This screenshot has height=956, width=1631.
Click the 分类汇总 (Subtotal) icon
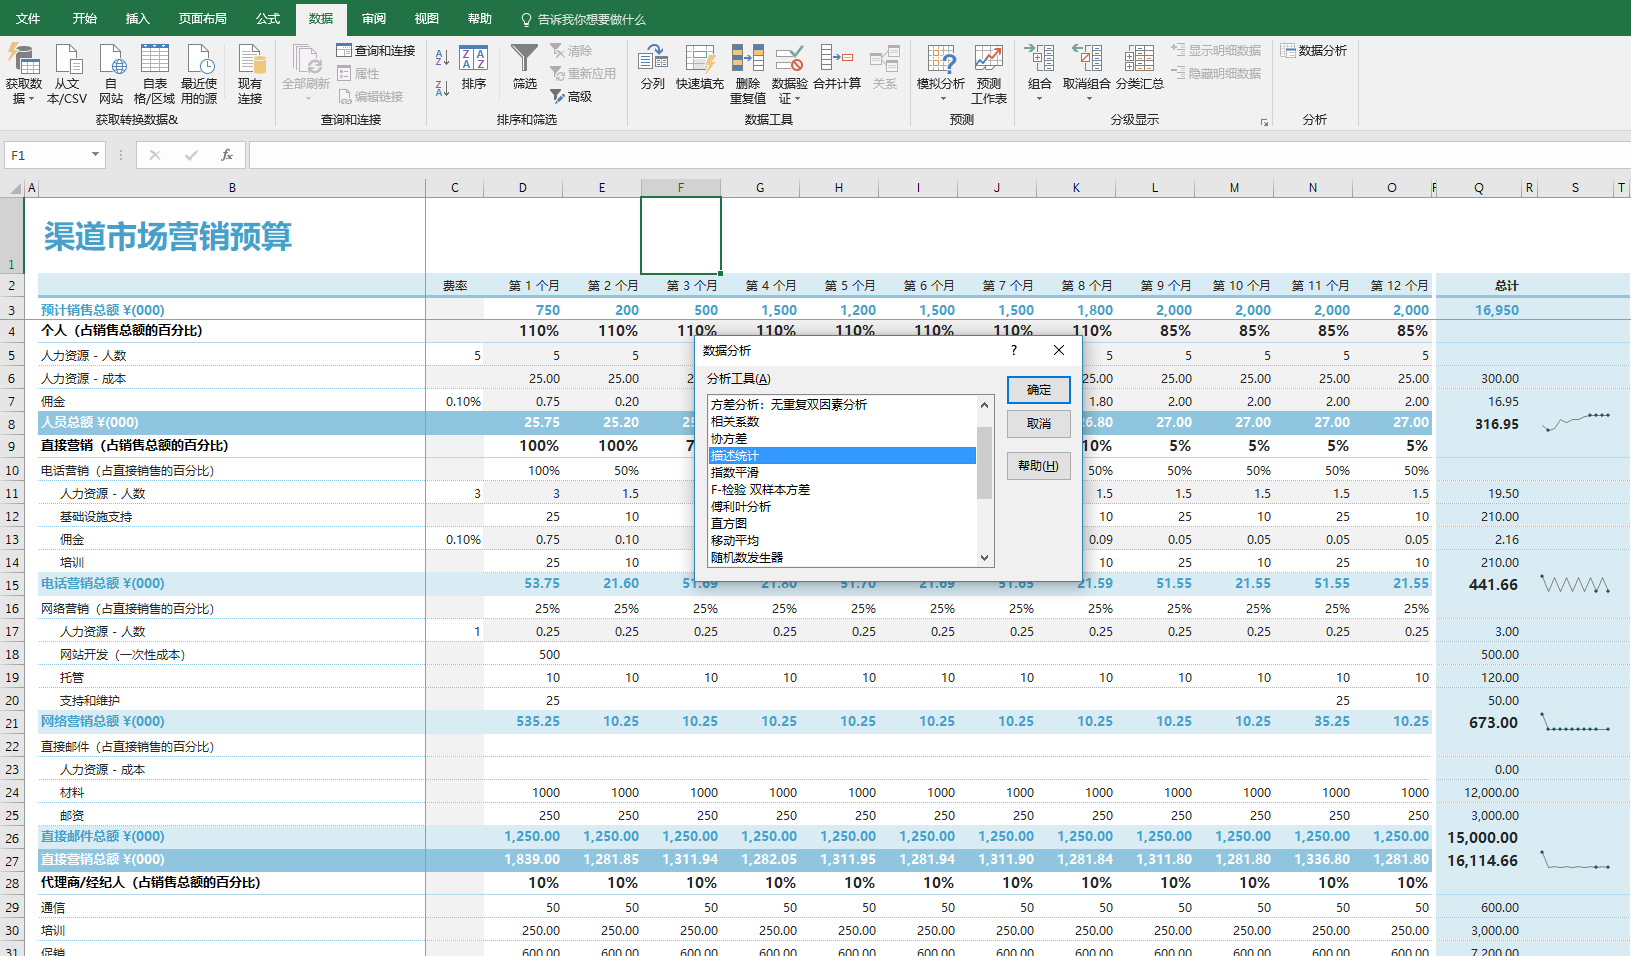tap(1139, 67)
